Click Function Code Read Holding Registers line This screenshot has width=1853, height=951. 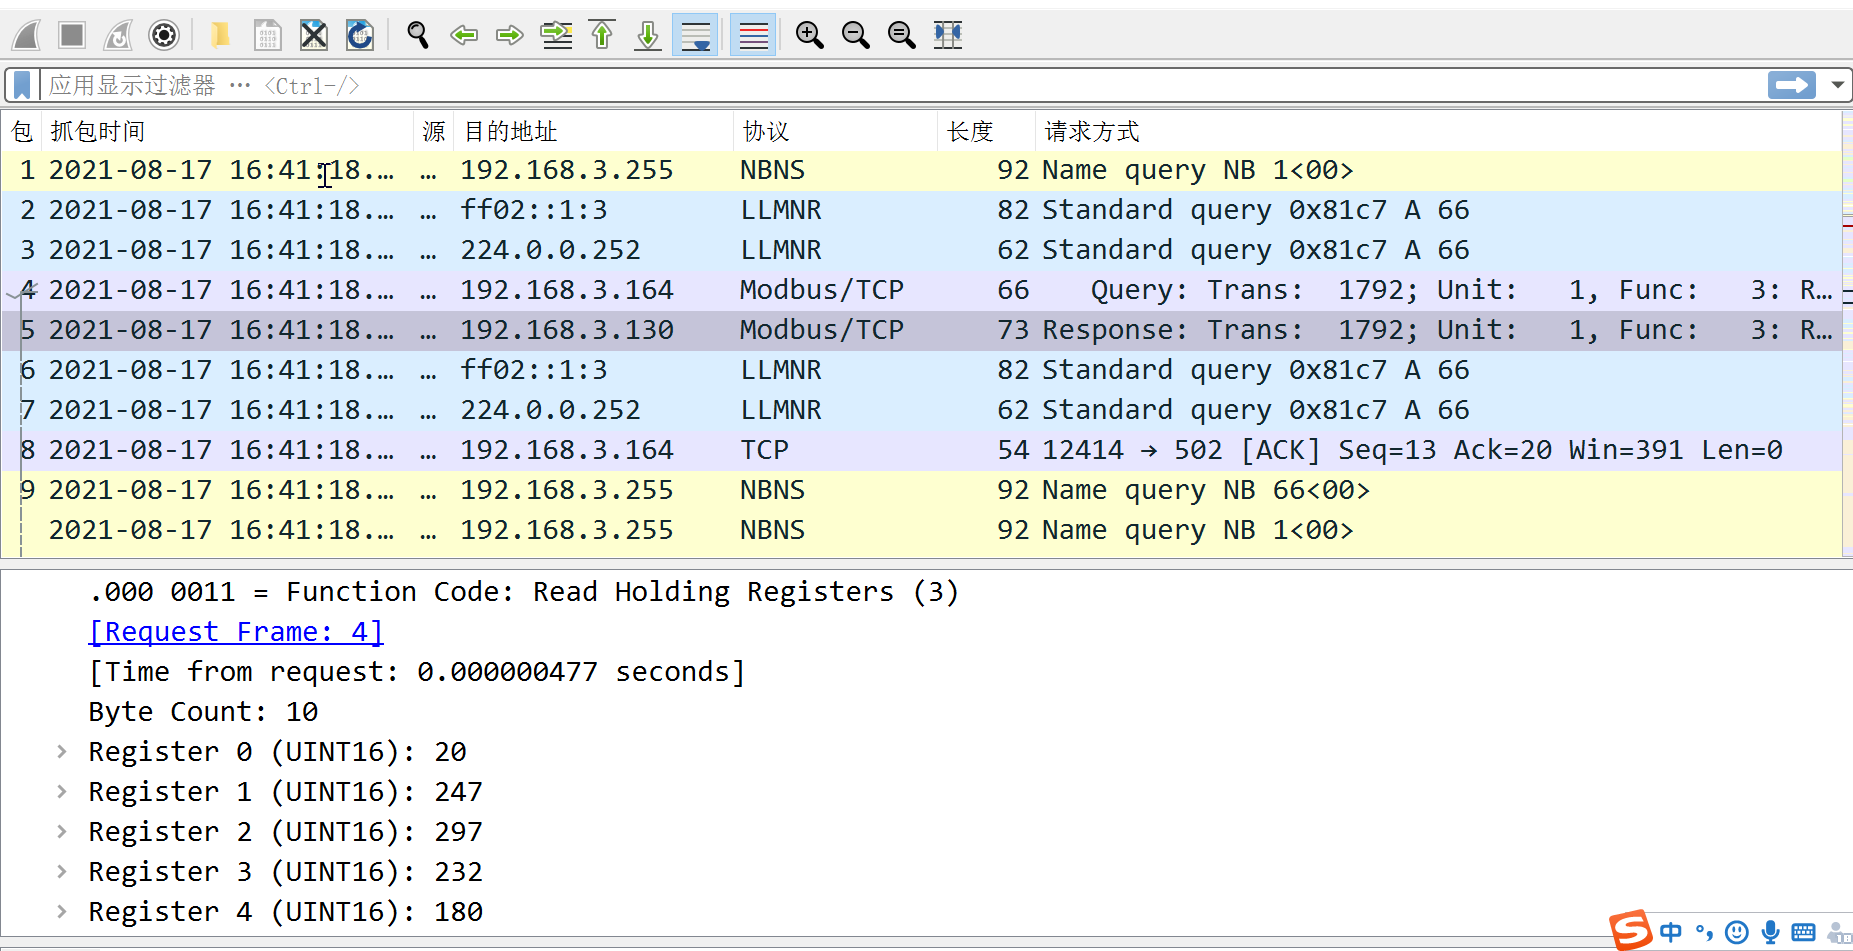pos(524,592)
